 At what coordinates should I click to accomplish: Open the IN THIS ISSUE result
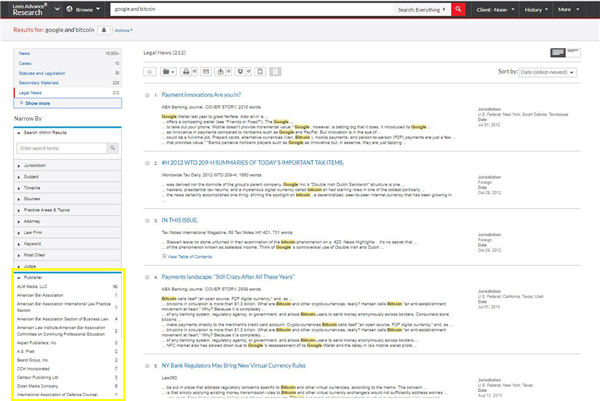(x=180, y=220)
